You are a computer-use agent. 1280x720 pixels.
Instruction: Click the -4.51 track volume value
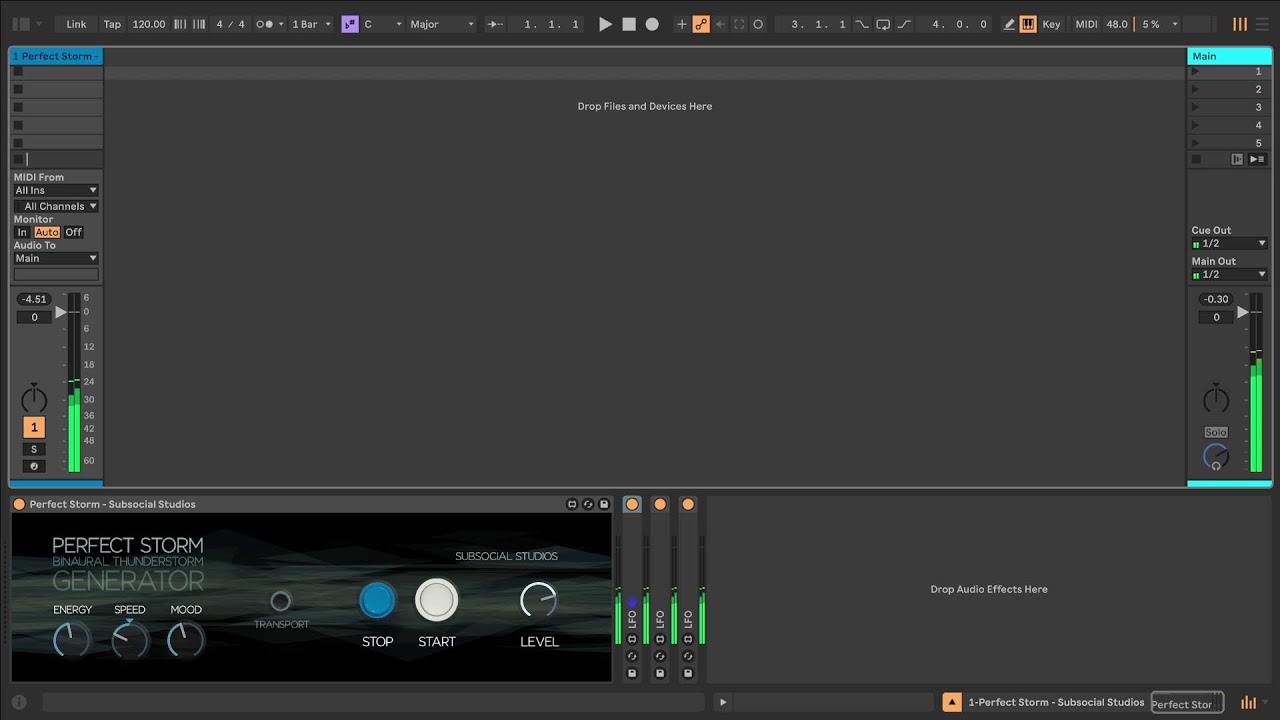tap(34, 299)
